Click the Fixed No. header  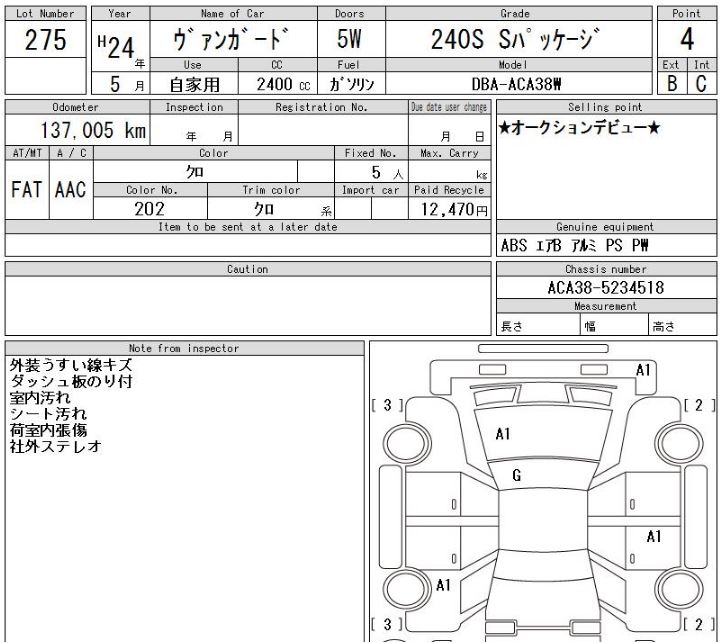(371, 153)
